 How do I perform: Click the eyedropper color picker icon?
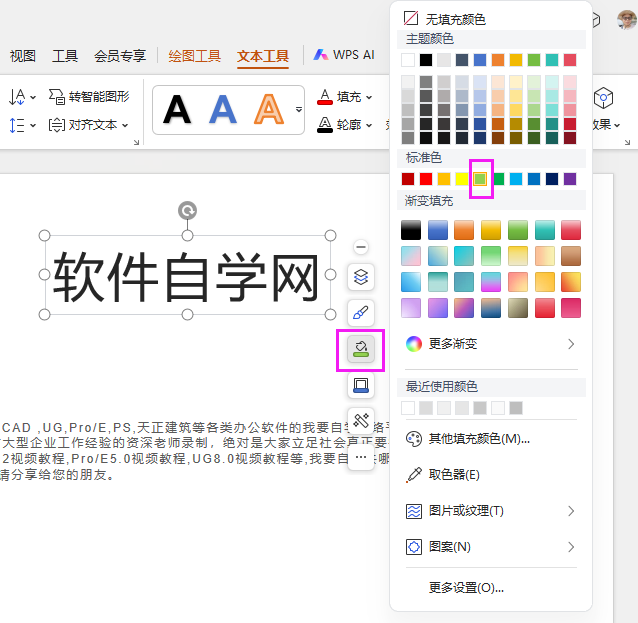tap(414, 475)
